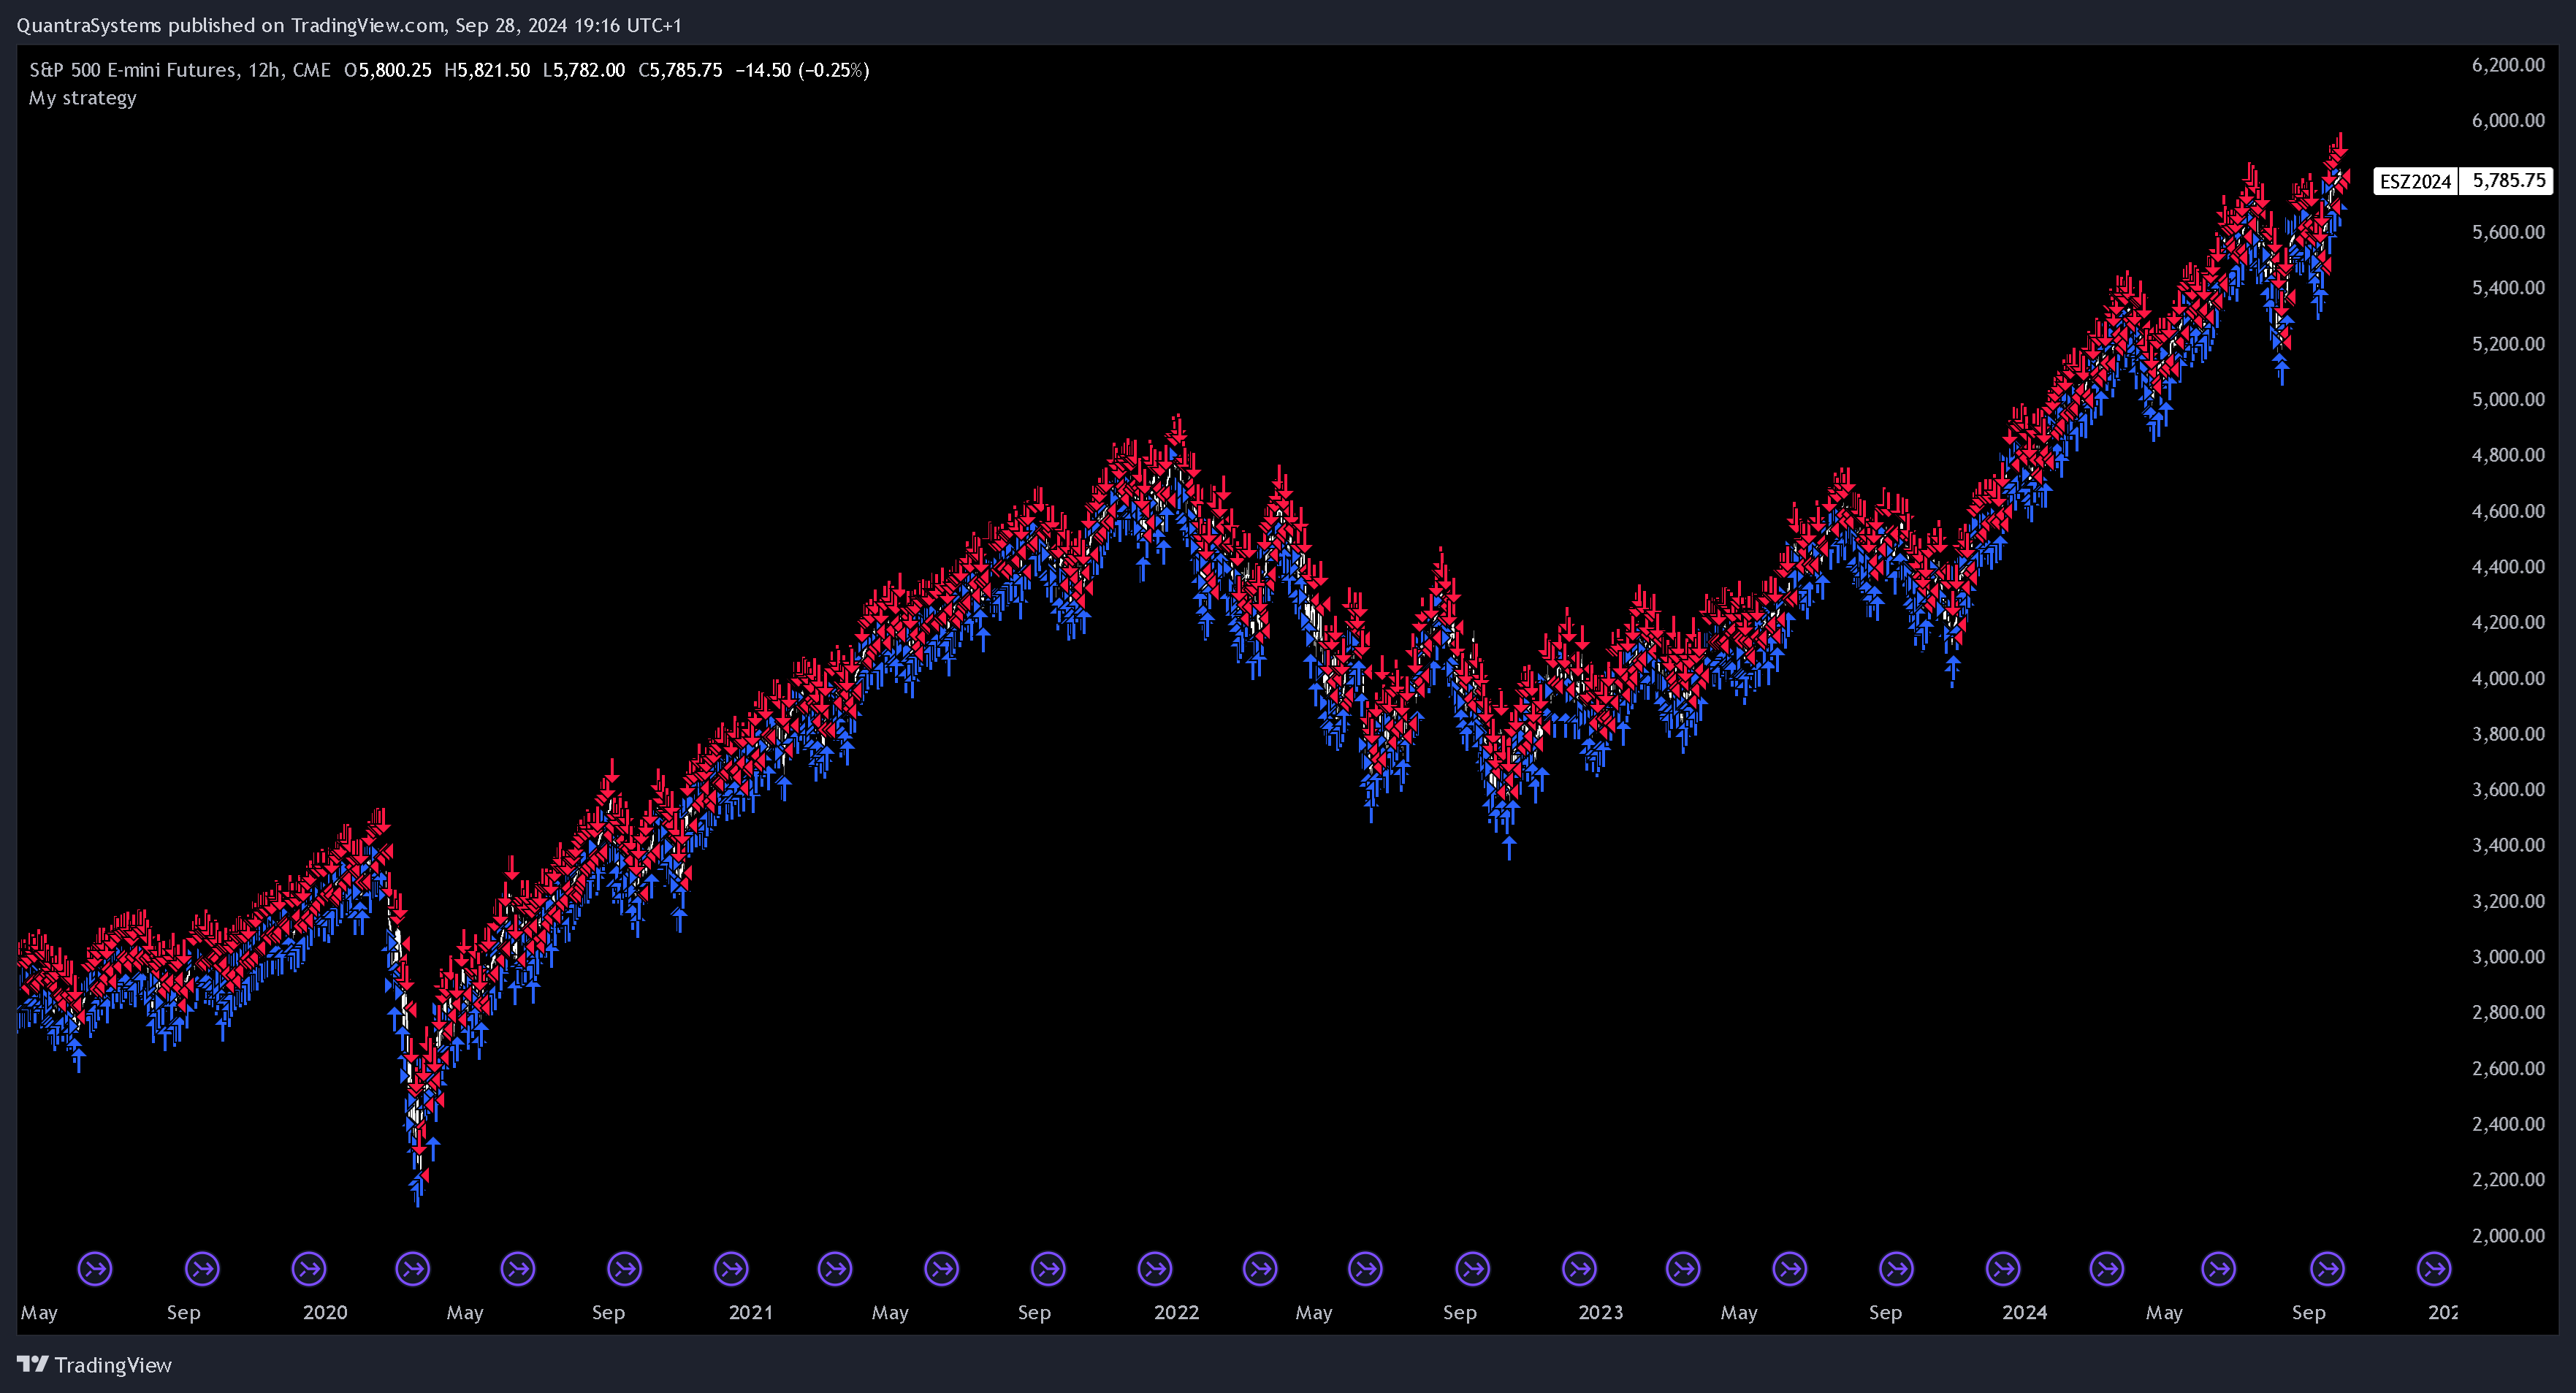Click the ESZ2024 symbol label on the price axis
Image resolution: width=2576 pixels, height=1393 pixels.
coord(2415,181)
